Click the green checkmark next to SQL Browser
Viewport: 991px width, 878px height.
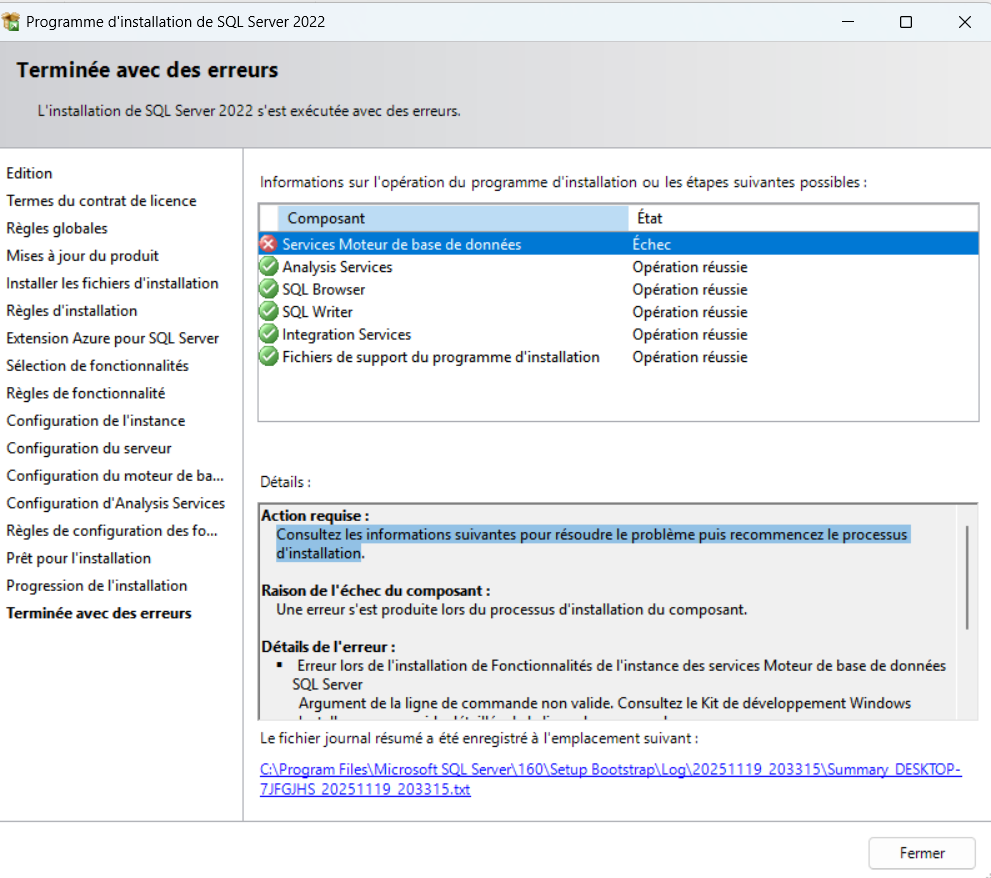pyautogui.click(x=268, y=289)
